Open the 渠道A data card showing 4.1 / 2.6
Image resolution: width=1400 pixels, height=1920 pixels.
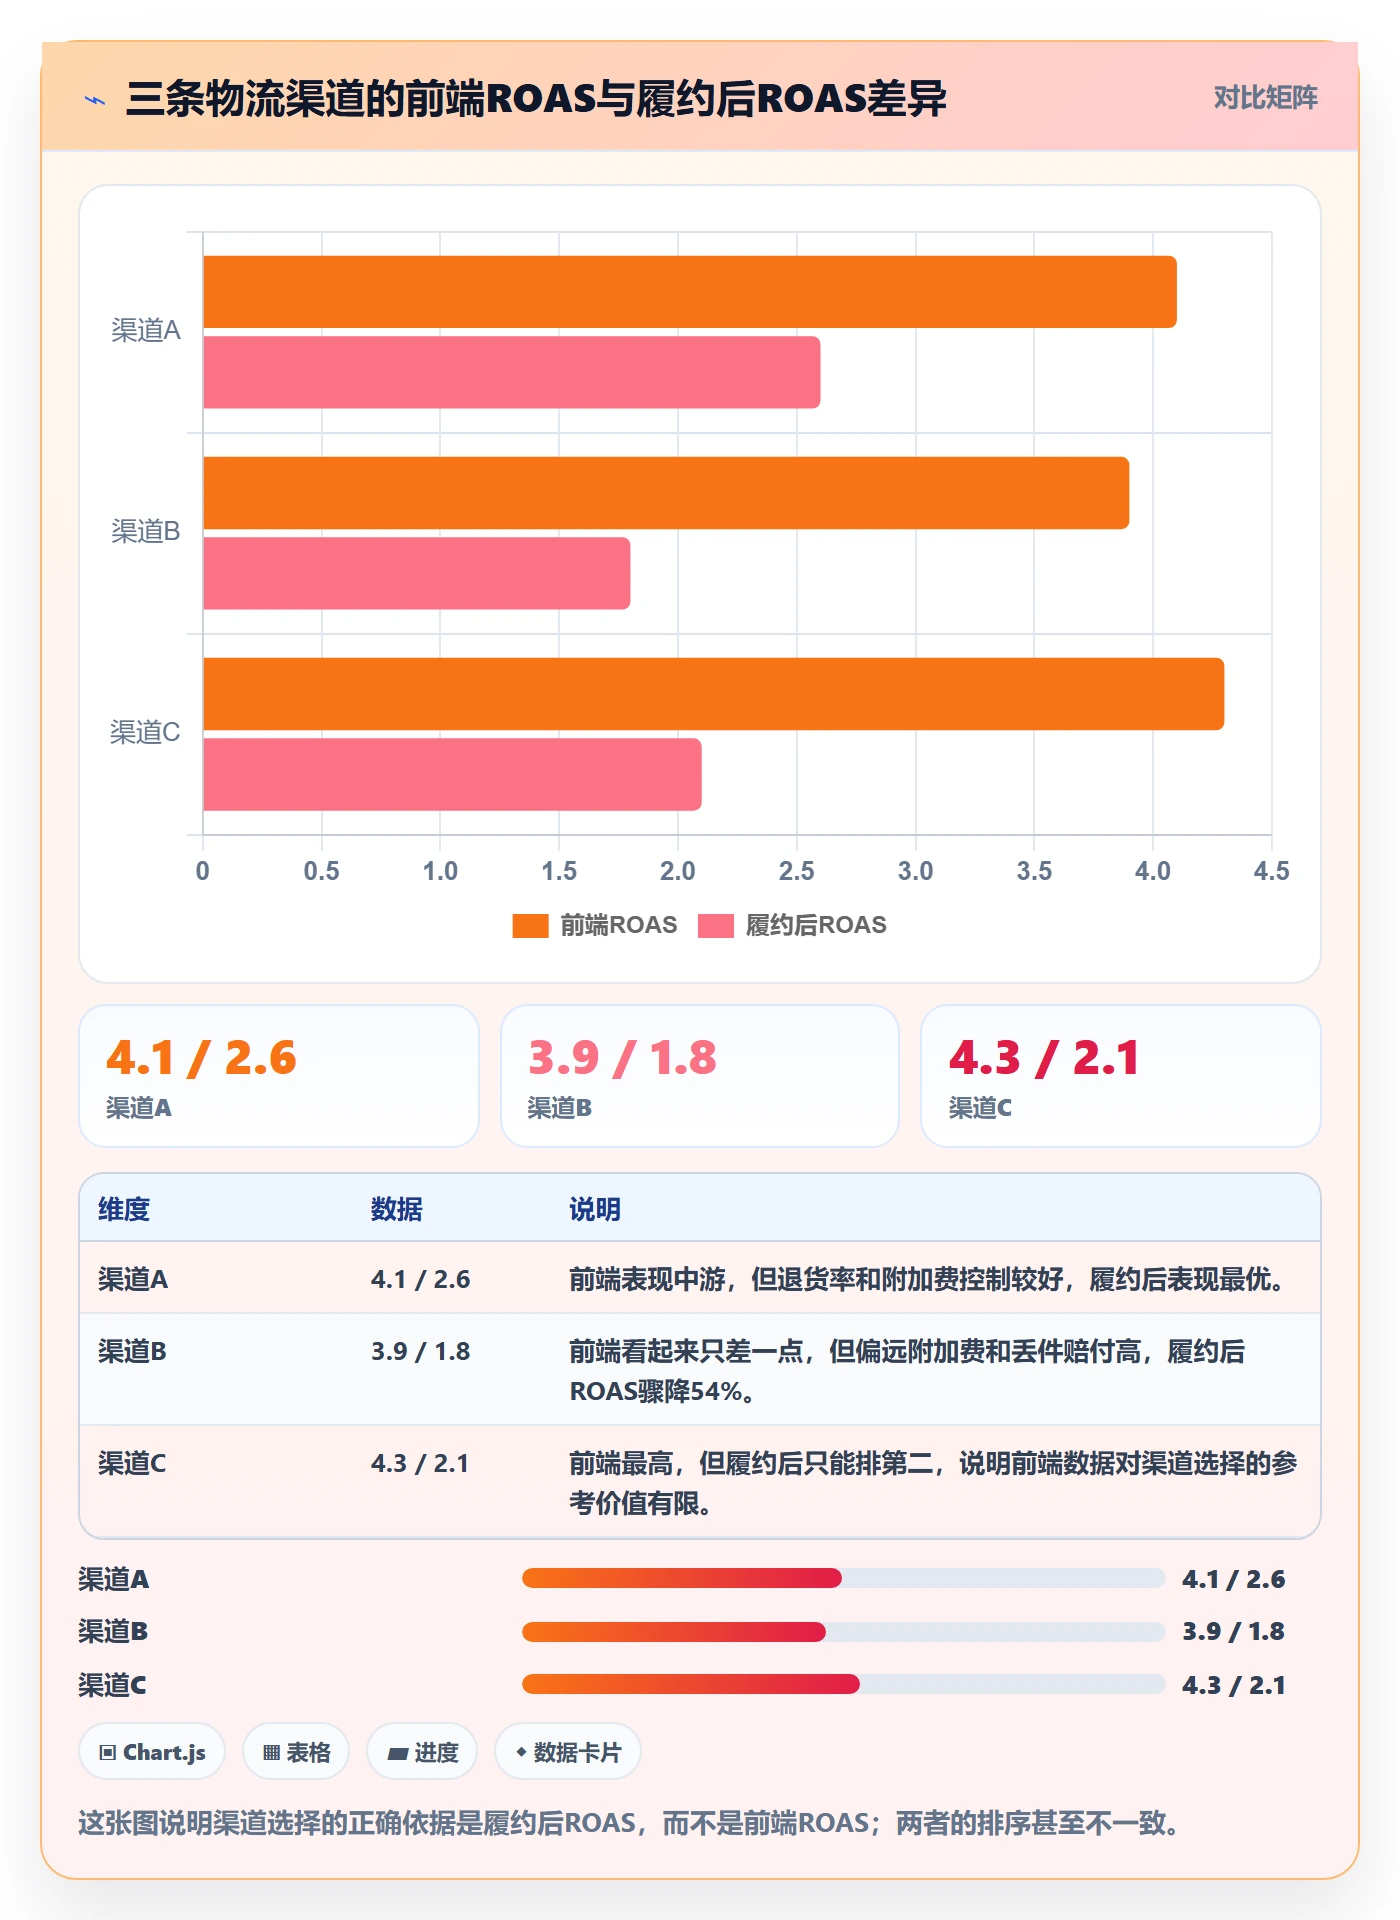coord(279,1076)
